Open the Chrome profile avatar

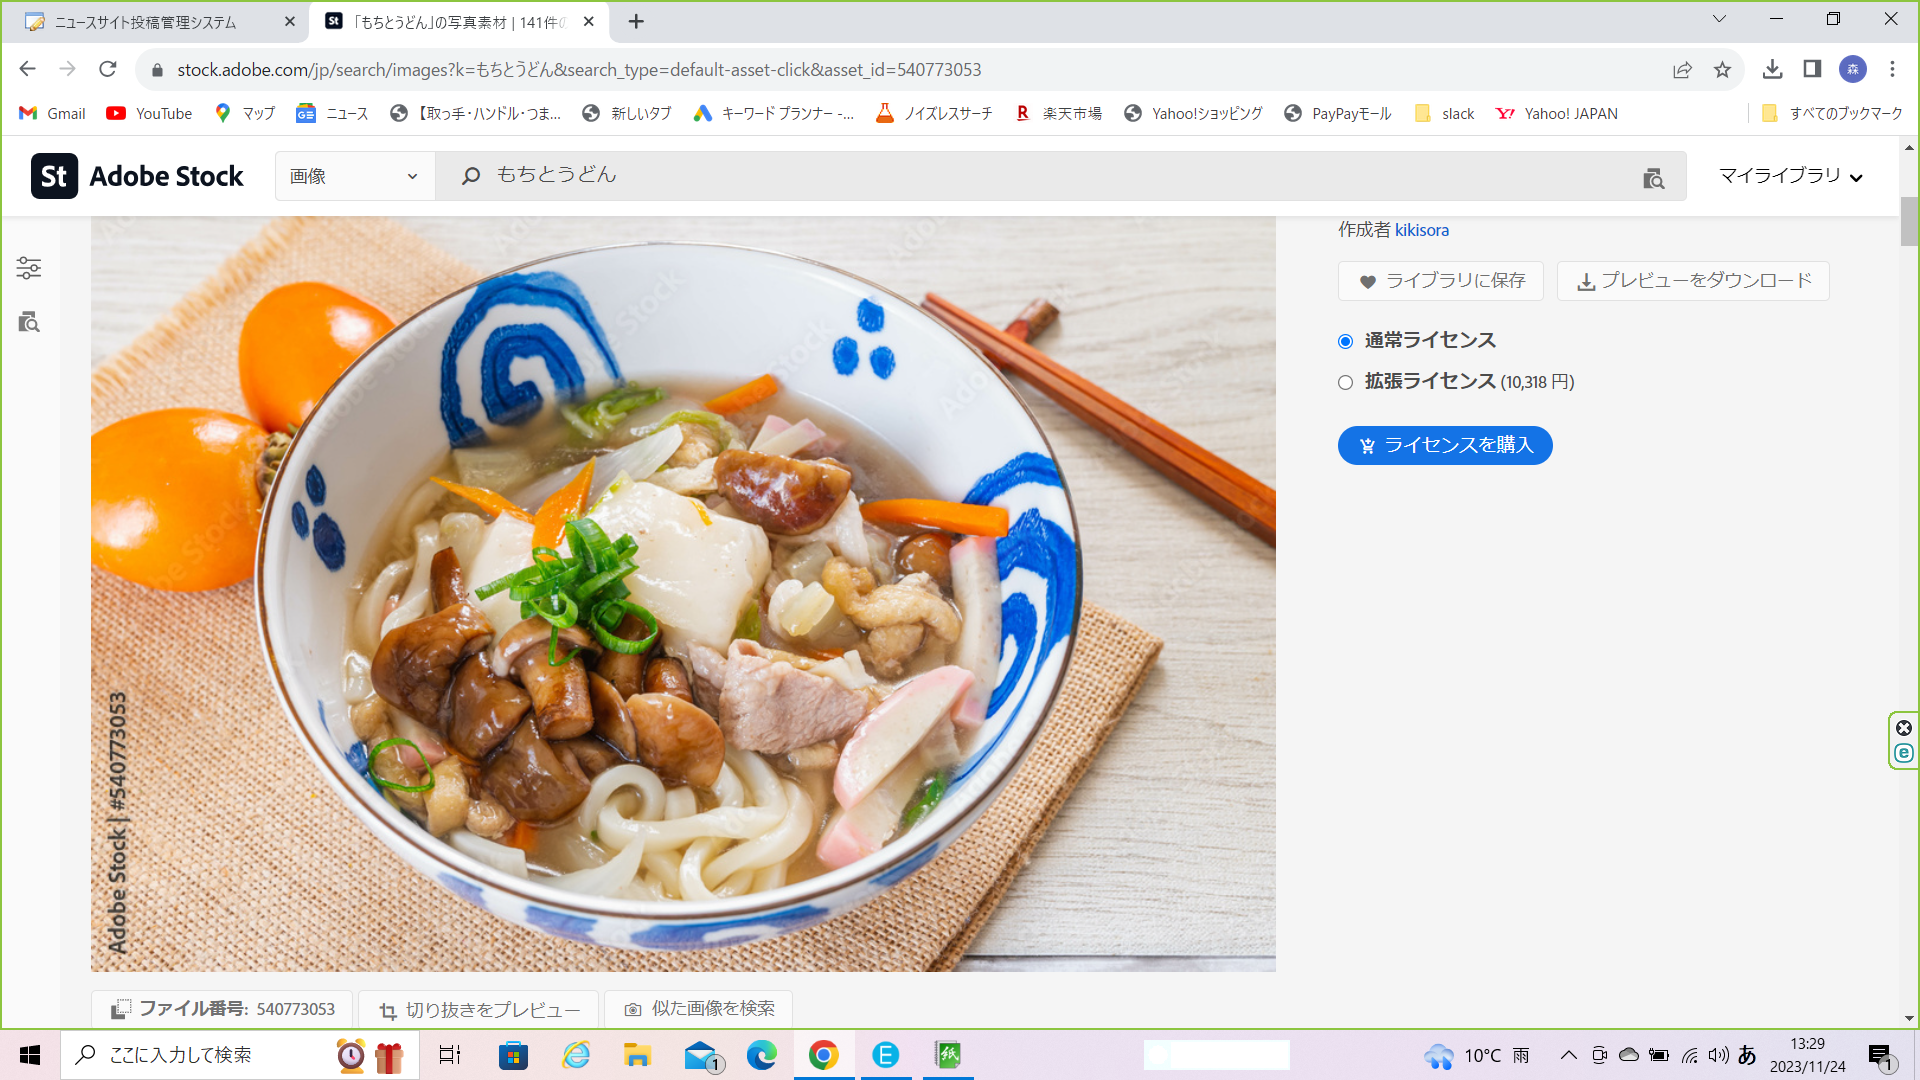(1853, 69)
